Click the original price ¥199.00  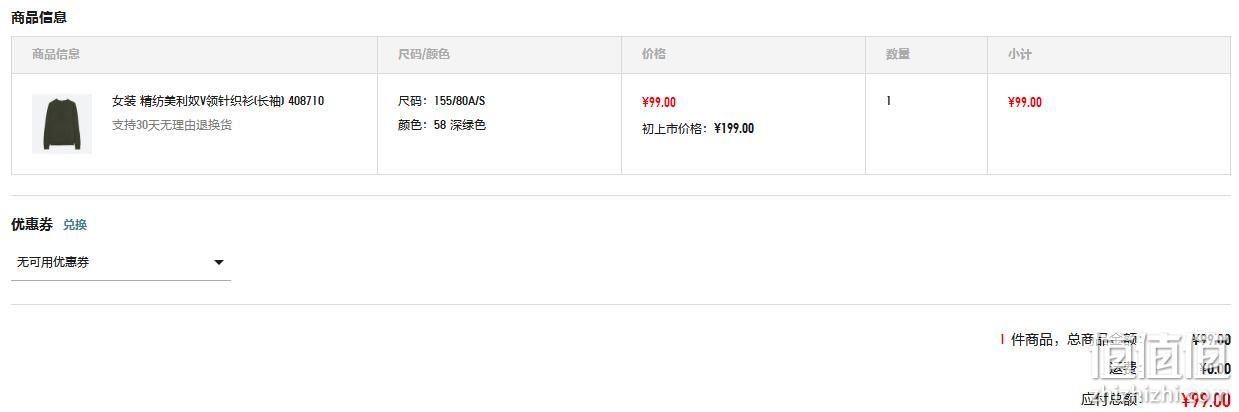point(734,128)
